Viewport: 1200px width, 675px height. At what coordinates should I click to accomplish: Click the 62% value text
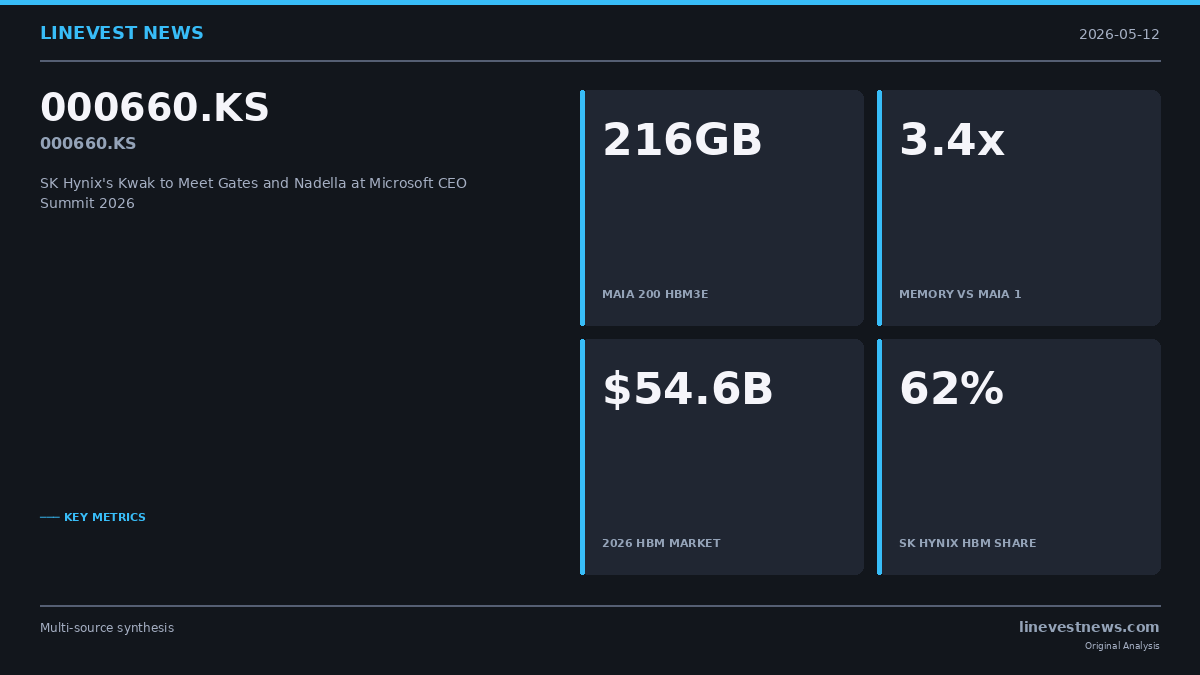click(951, 390)
